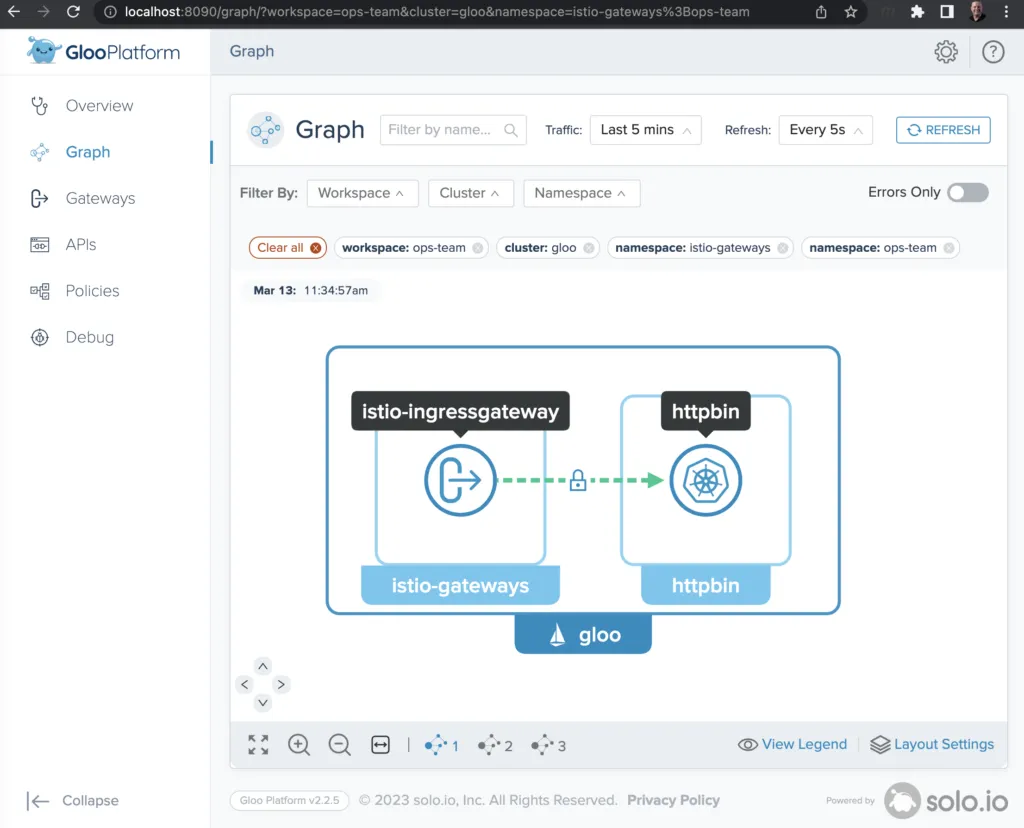1024x828 pixels.
Task: Click the lock icon on the edge
Action: pos(577,480)
